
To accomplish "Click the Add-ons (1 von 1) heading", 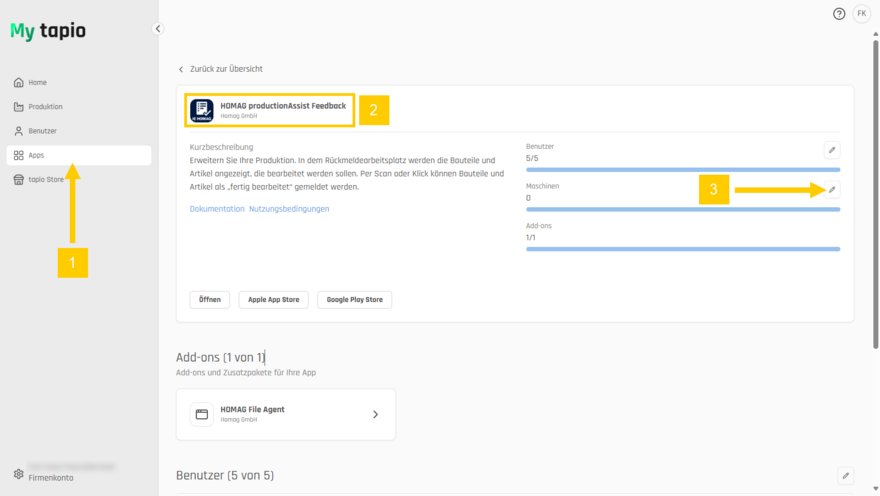I will point(221,357).
